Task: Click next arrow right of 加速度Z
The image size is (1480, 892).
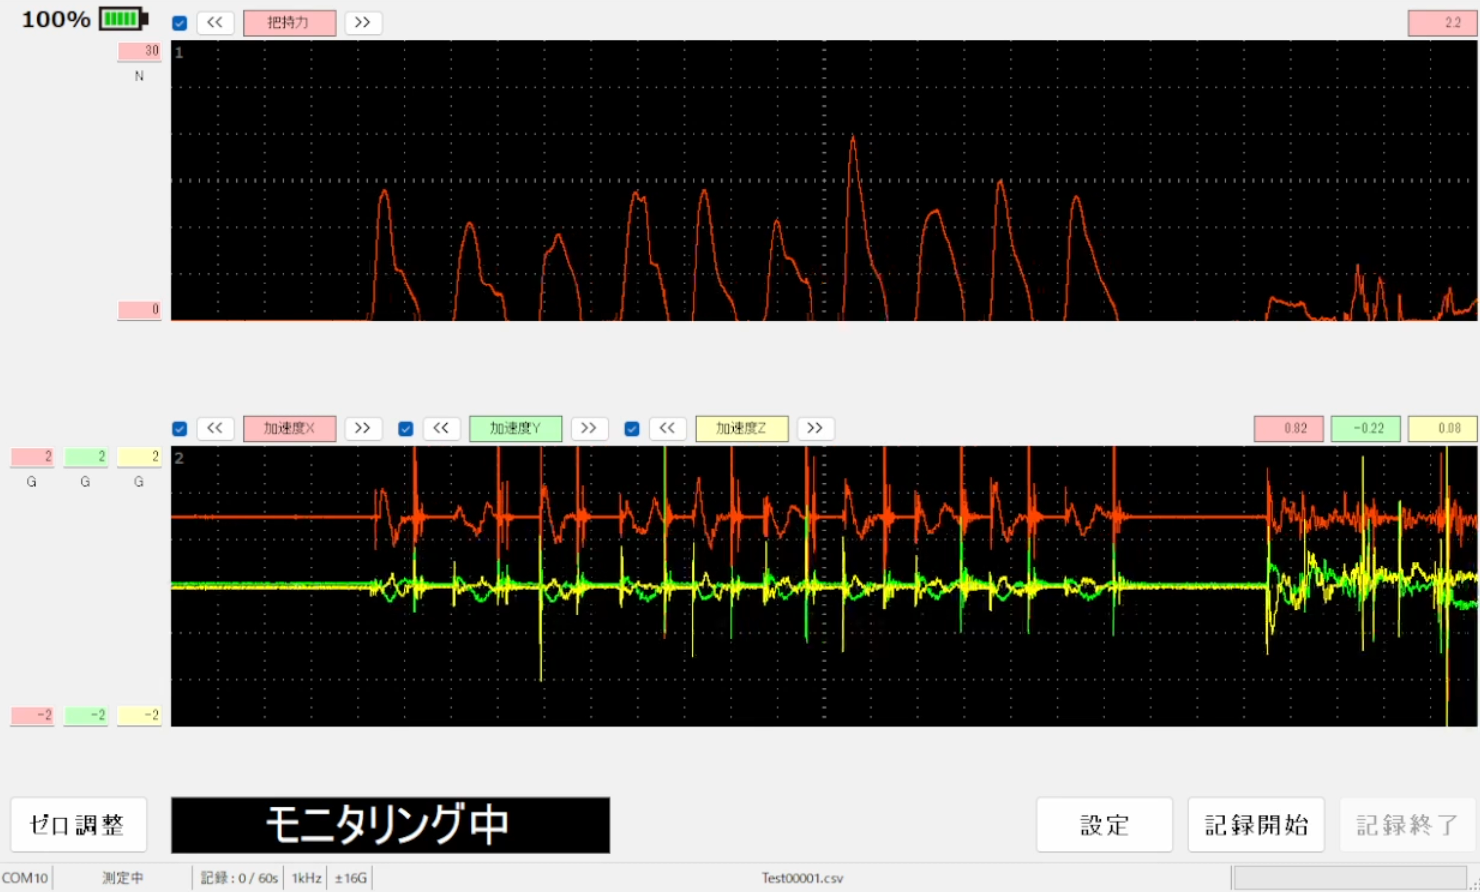Action: coord(815,428)
